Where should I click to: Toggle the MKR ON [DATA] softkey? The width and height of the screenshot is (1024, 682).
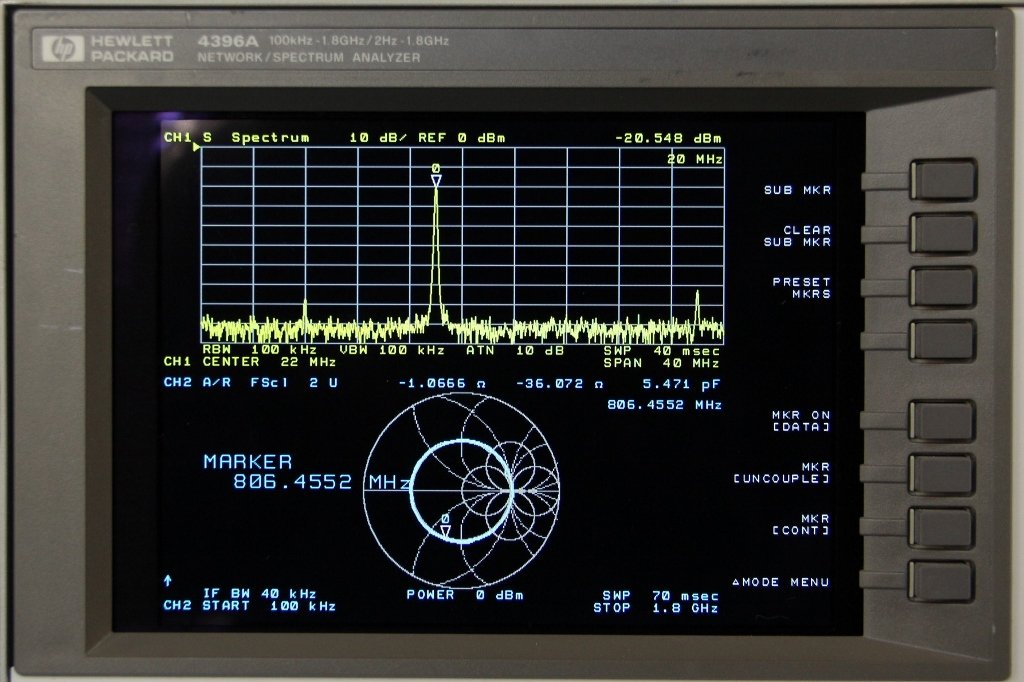(943, 421)
